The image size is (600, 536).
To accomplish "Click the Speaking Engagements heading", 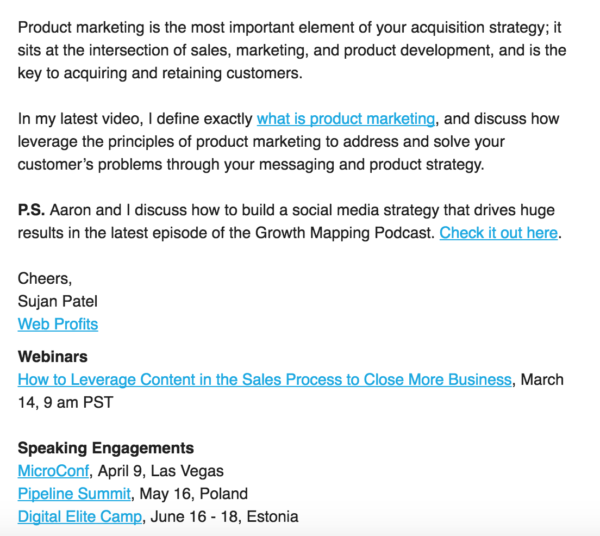I will (x=105, y=448).
